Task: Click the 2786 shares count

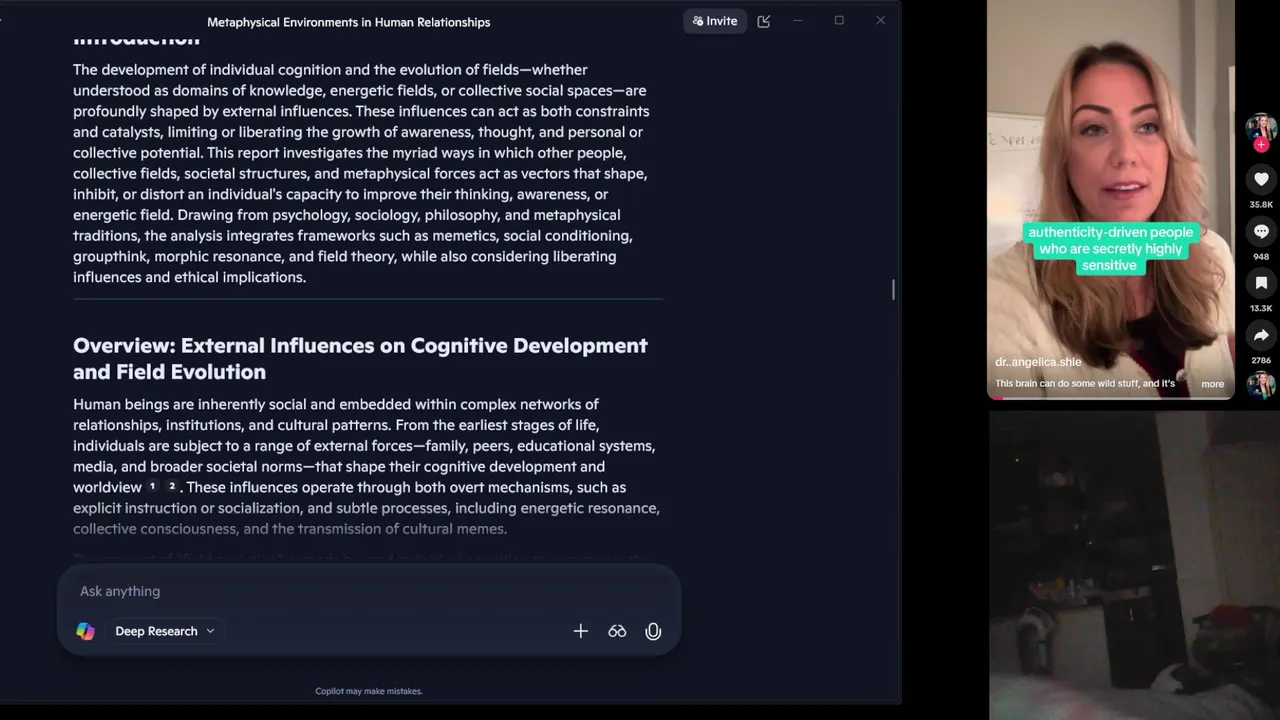Action: [1261, 360]
